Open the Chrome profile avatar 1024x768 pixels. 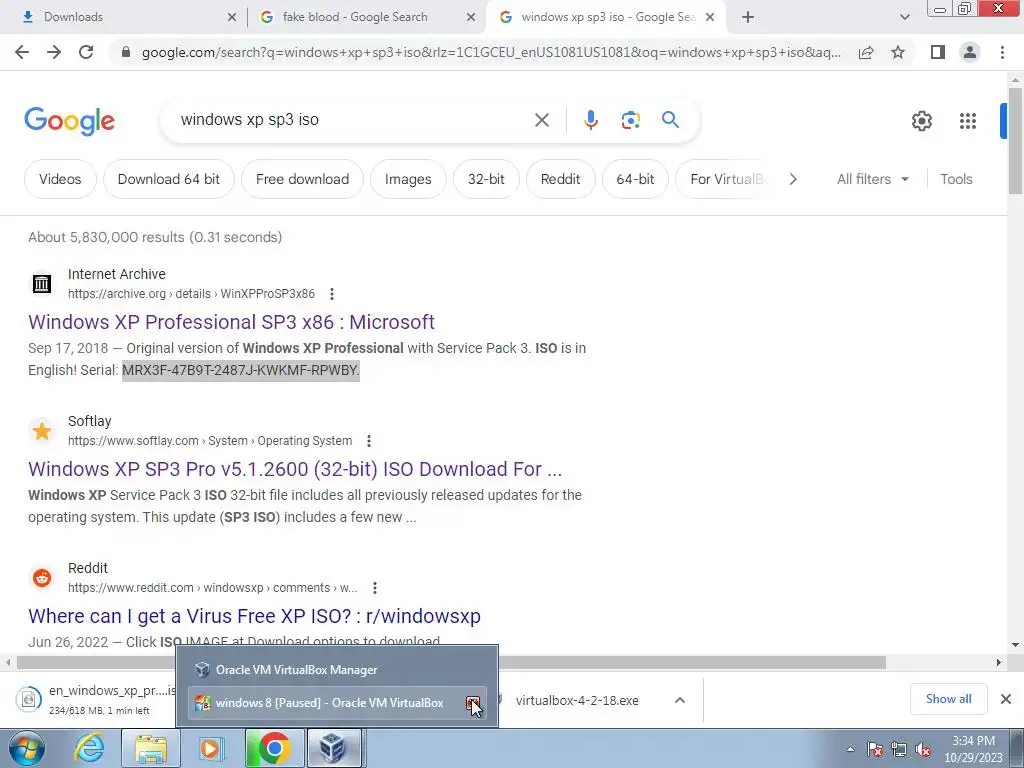[970, 52]
